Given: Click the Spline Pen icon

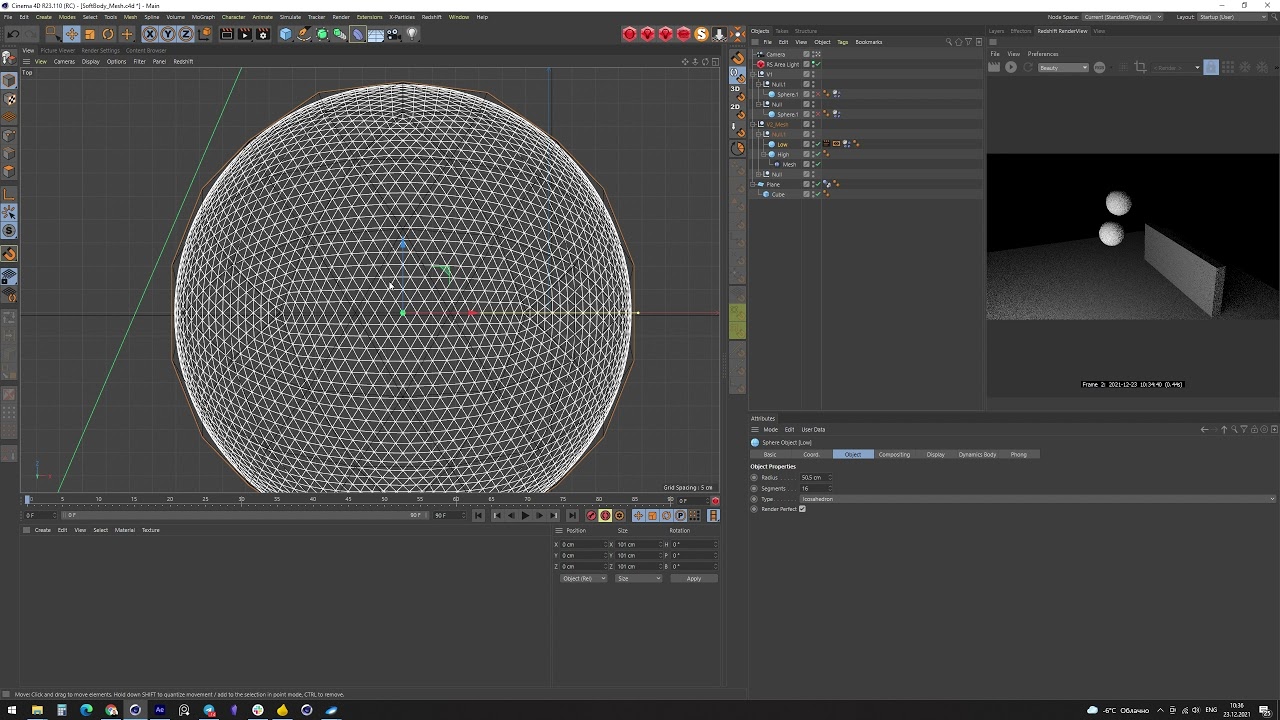Looking at the screenshot, I should (304, 34).
